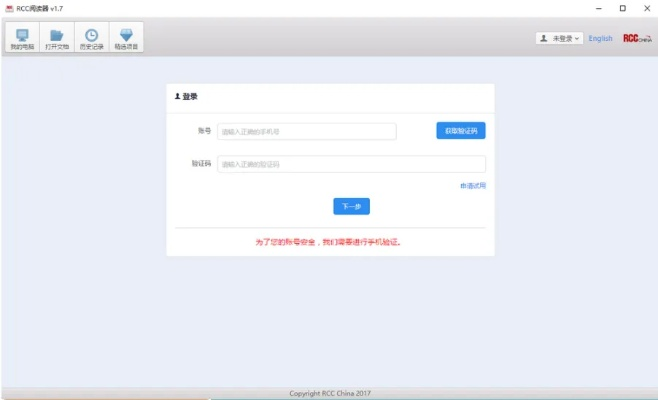
Task: Focus the 验证码 verification code field
Action: click(351, 164)
